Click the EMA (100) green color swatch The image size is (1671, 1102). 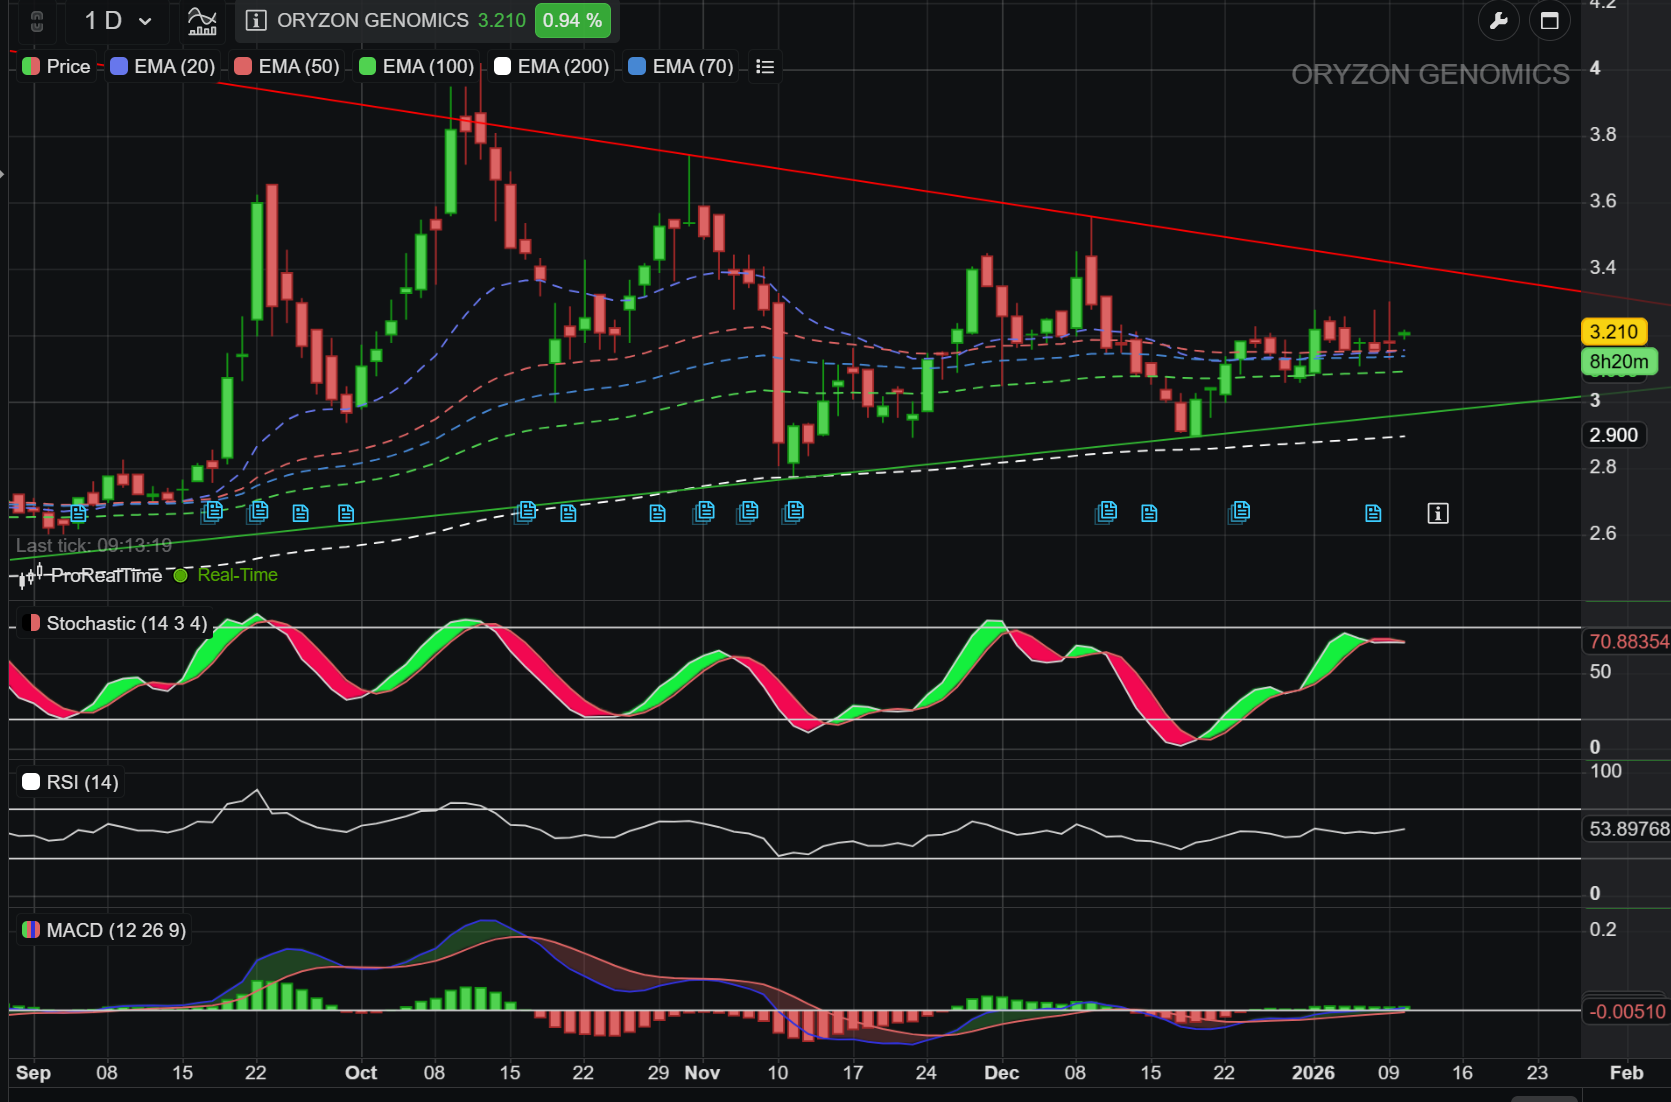(x=367, y=67)
